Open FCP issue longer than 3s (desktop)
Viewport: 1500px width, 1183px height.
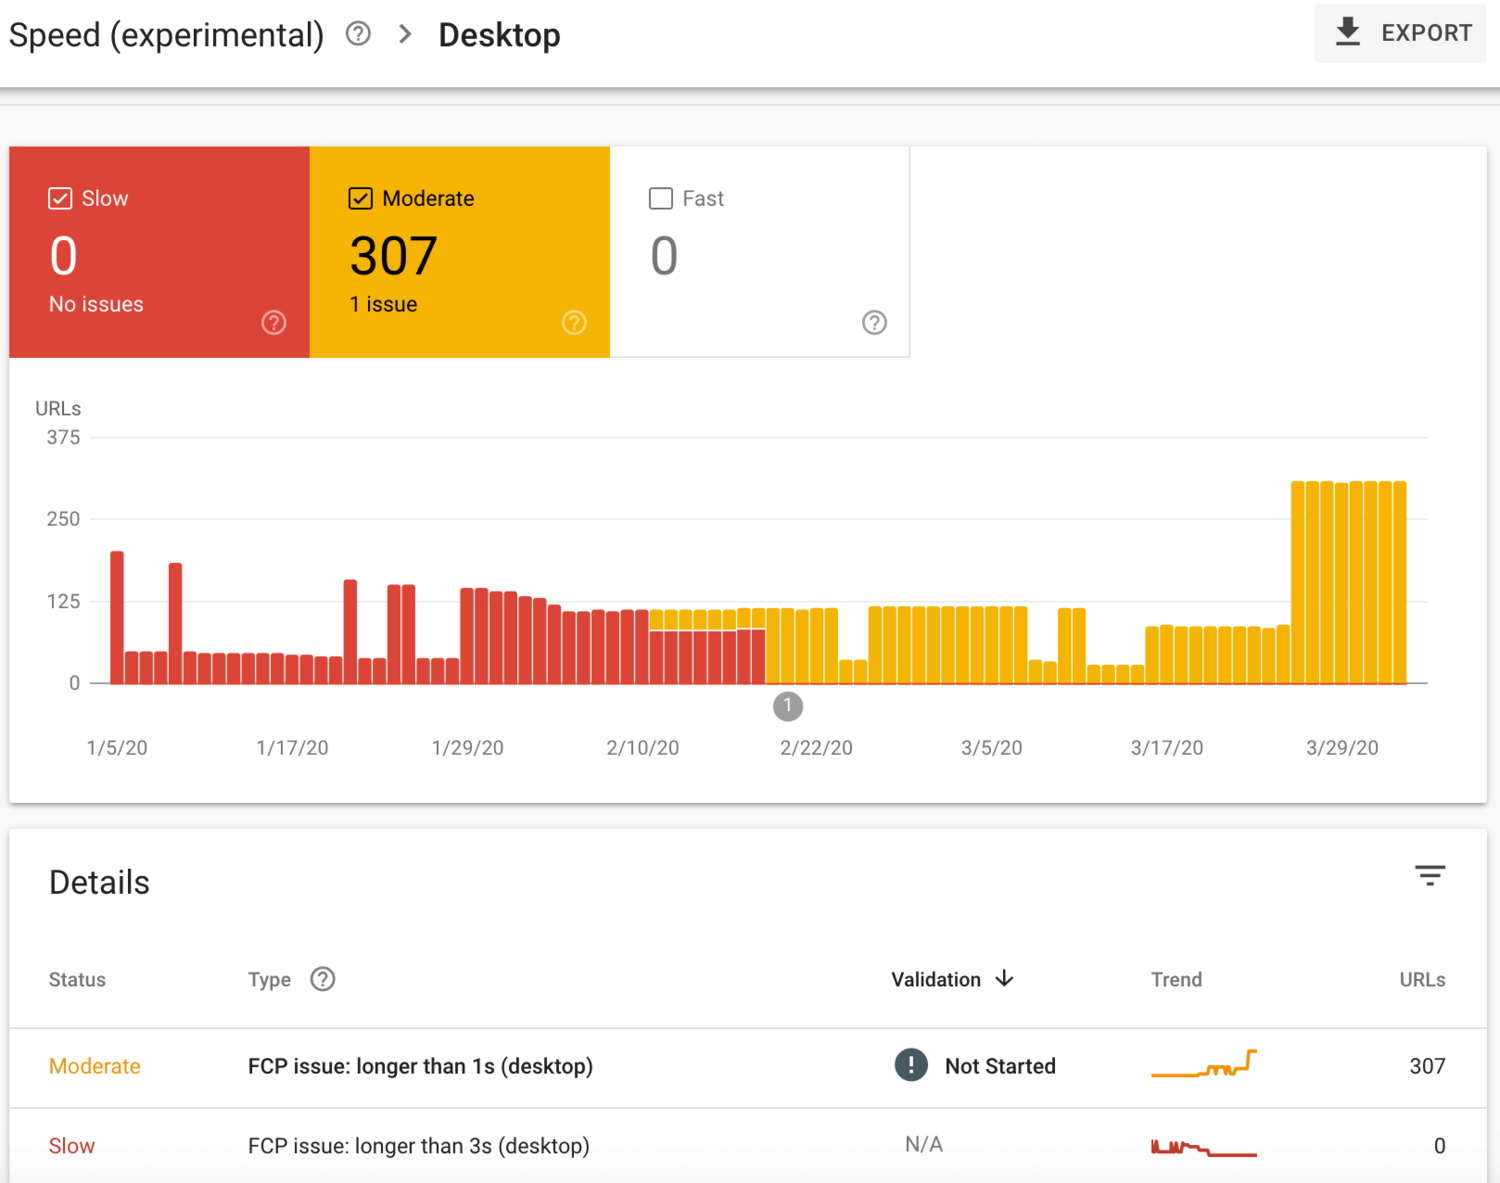[x=419, y=1146]
